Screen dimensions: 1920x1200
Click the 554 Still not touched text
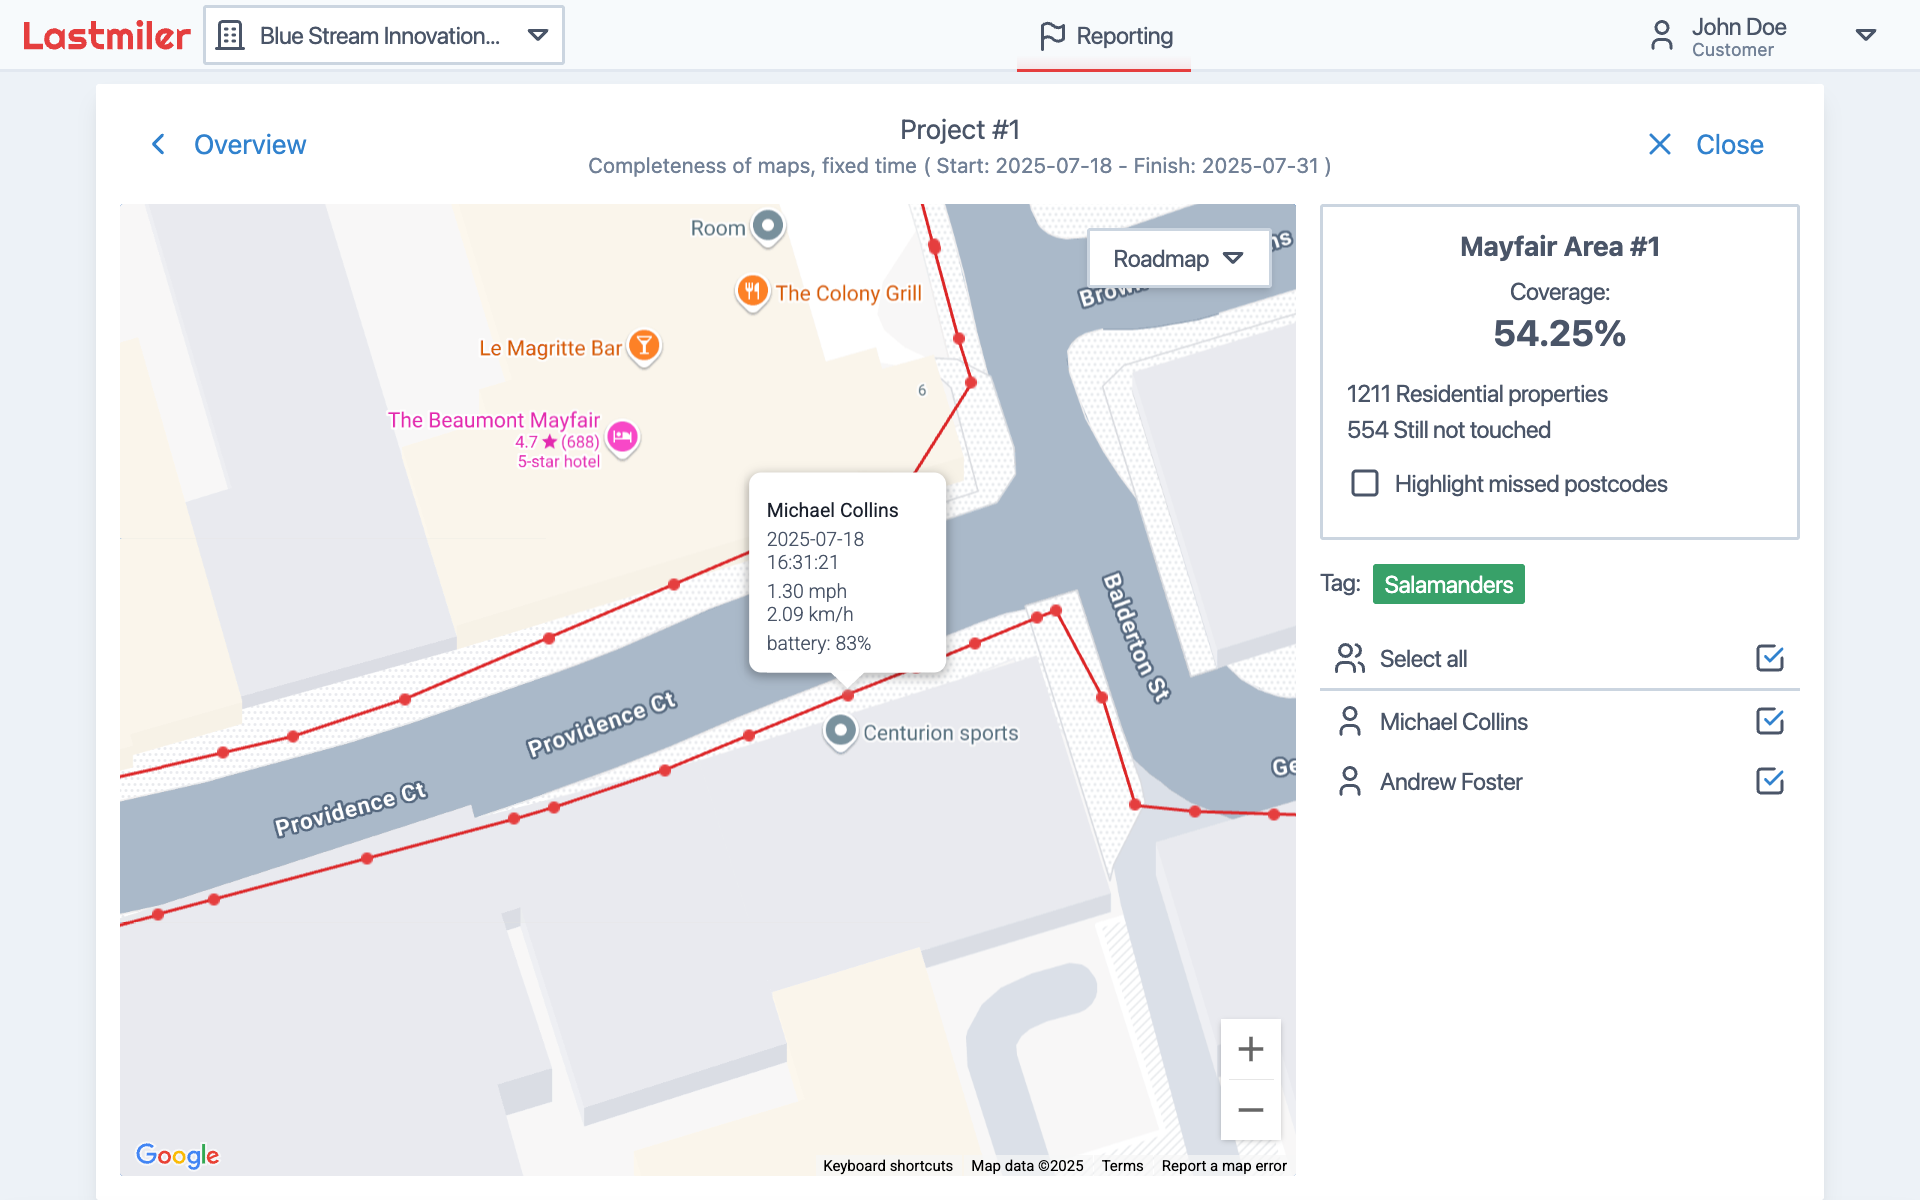point(1448,430)
